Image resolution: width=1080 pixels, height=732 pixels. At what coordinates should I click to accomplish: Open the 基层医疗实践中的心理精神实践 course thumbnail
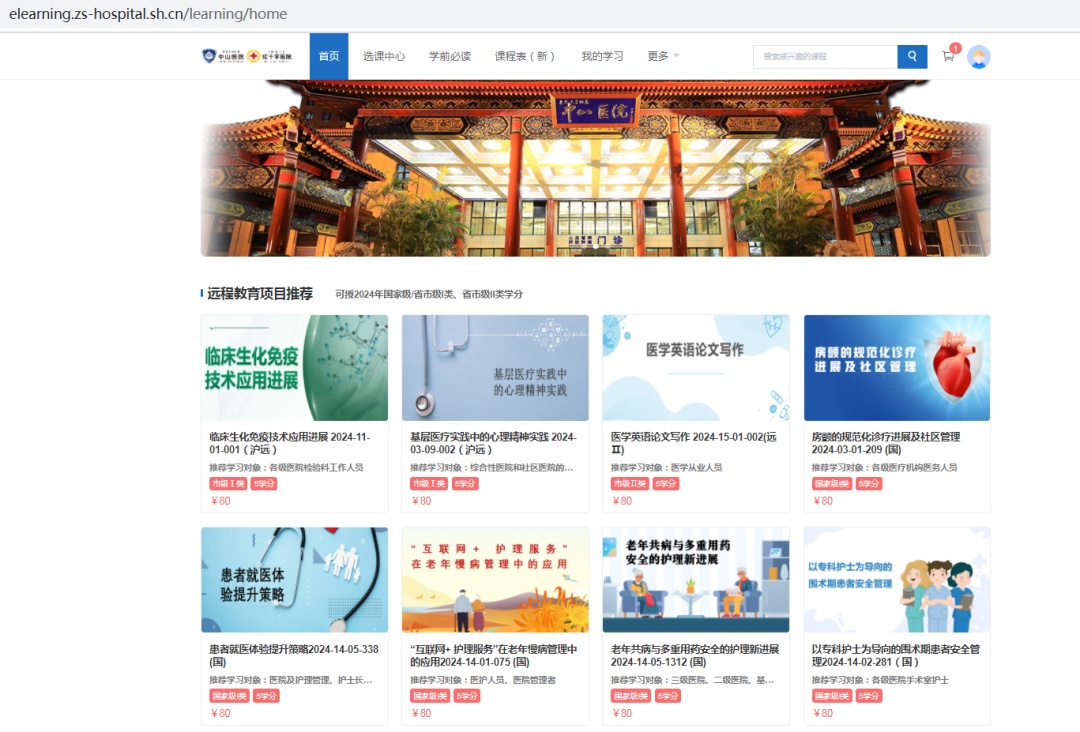495,368
